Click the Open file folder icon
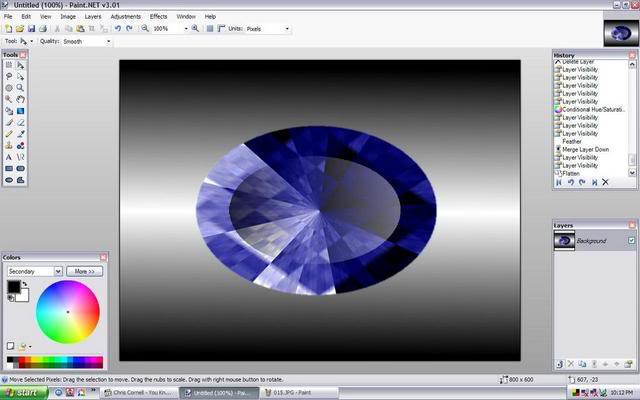Screen dimensions: 640x400 20,29
